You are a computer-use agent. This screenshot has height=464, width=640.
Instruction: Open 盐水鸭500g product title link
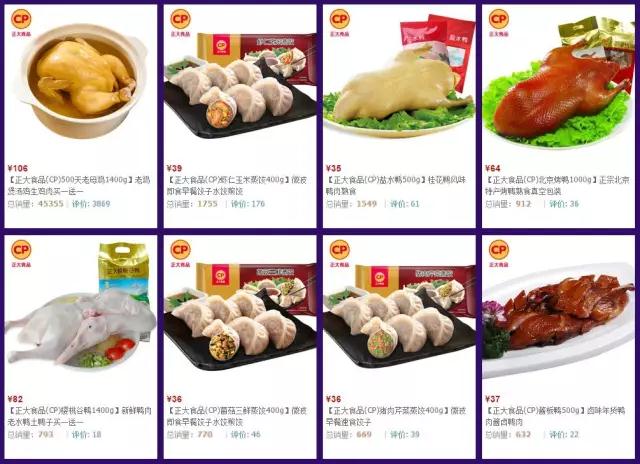click(396, 185)
